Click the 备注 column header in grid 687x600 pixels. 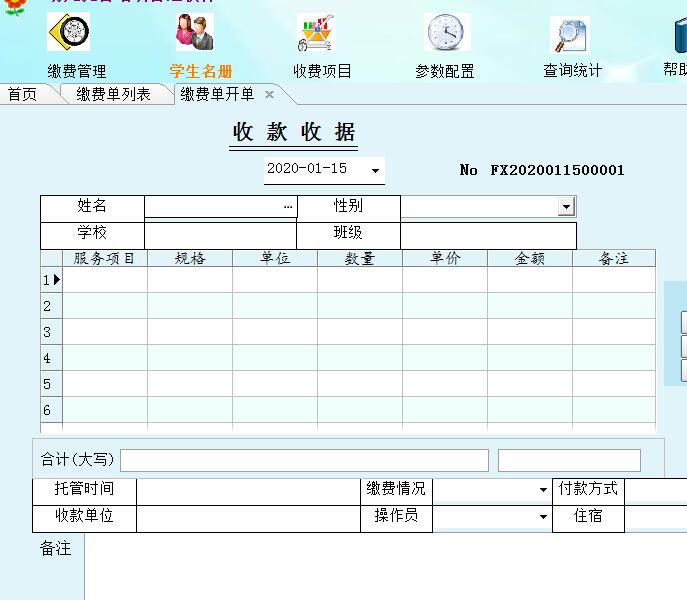614,258
